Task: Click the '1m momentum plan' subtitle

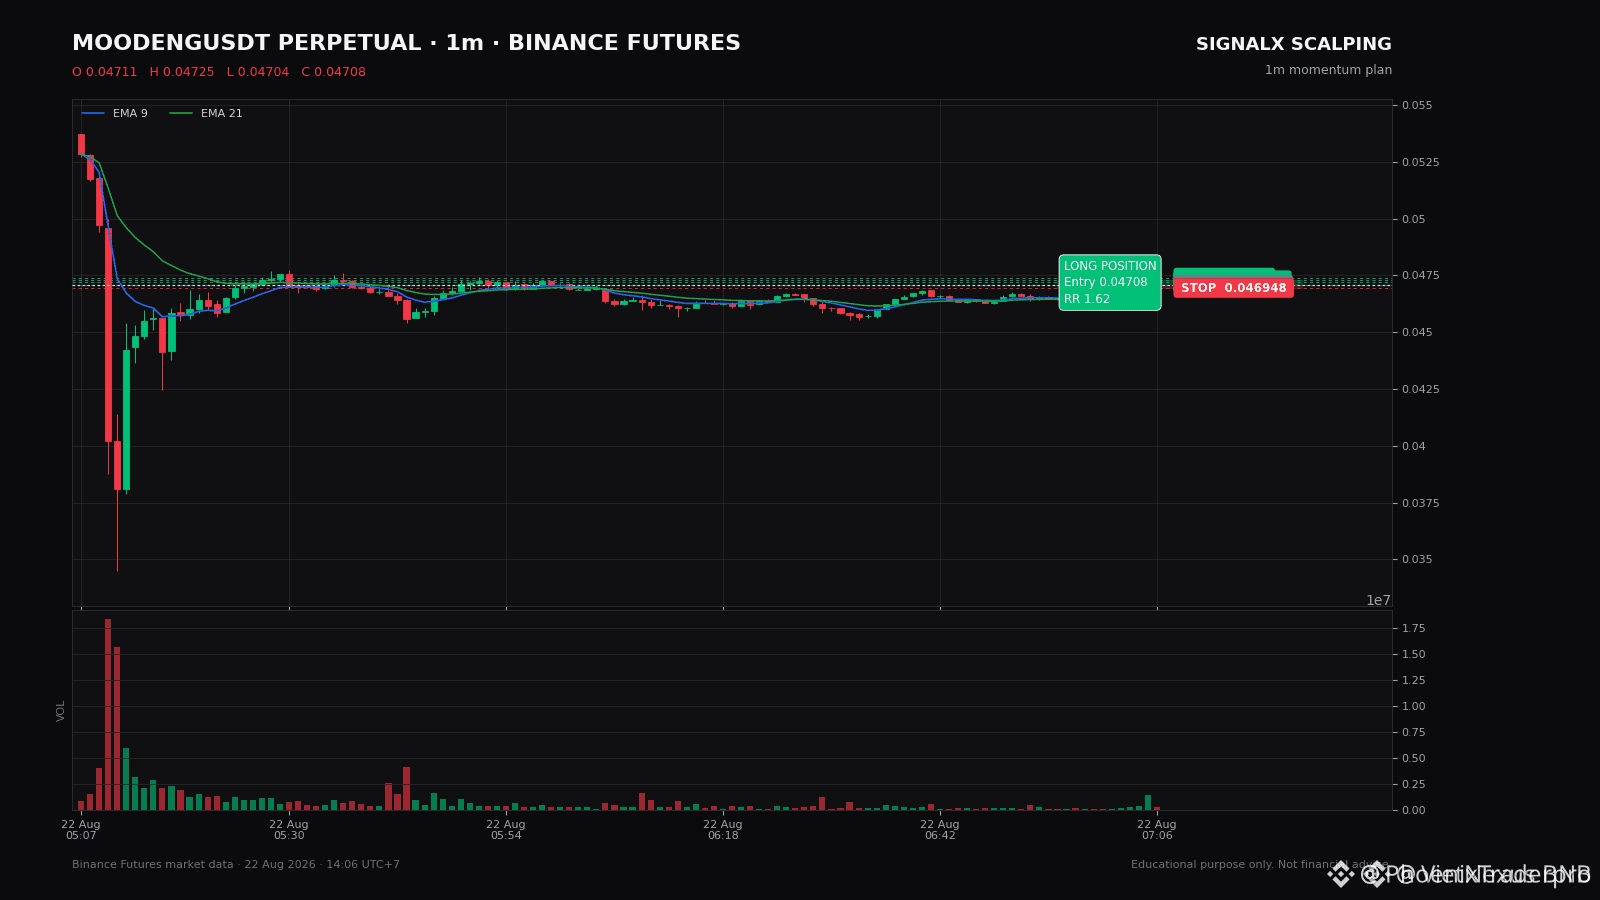Action: coord(1328,70)
